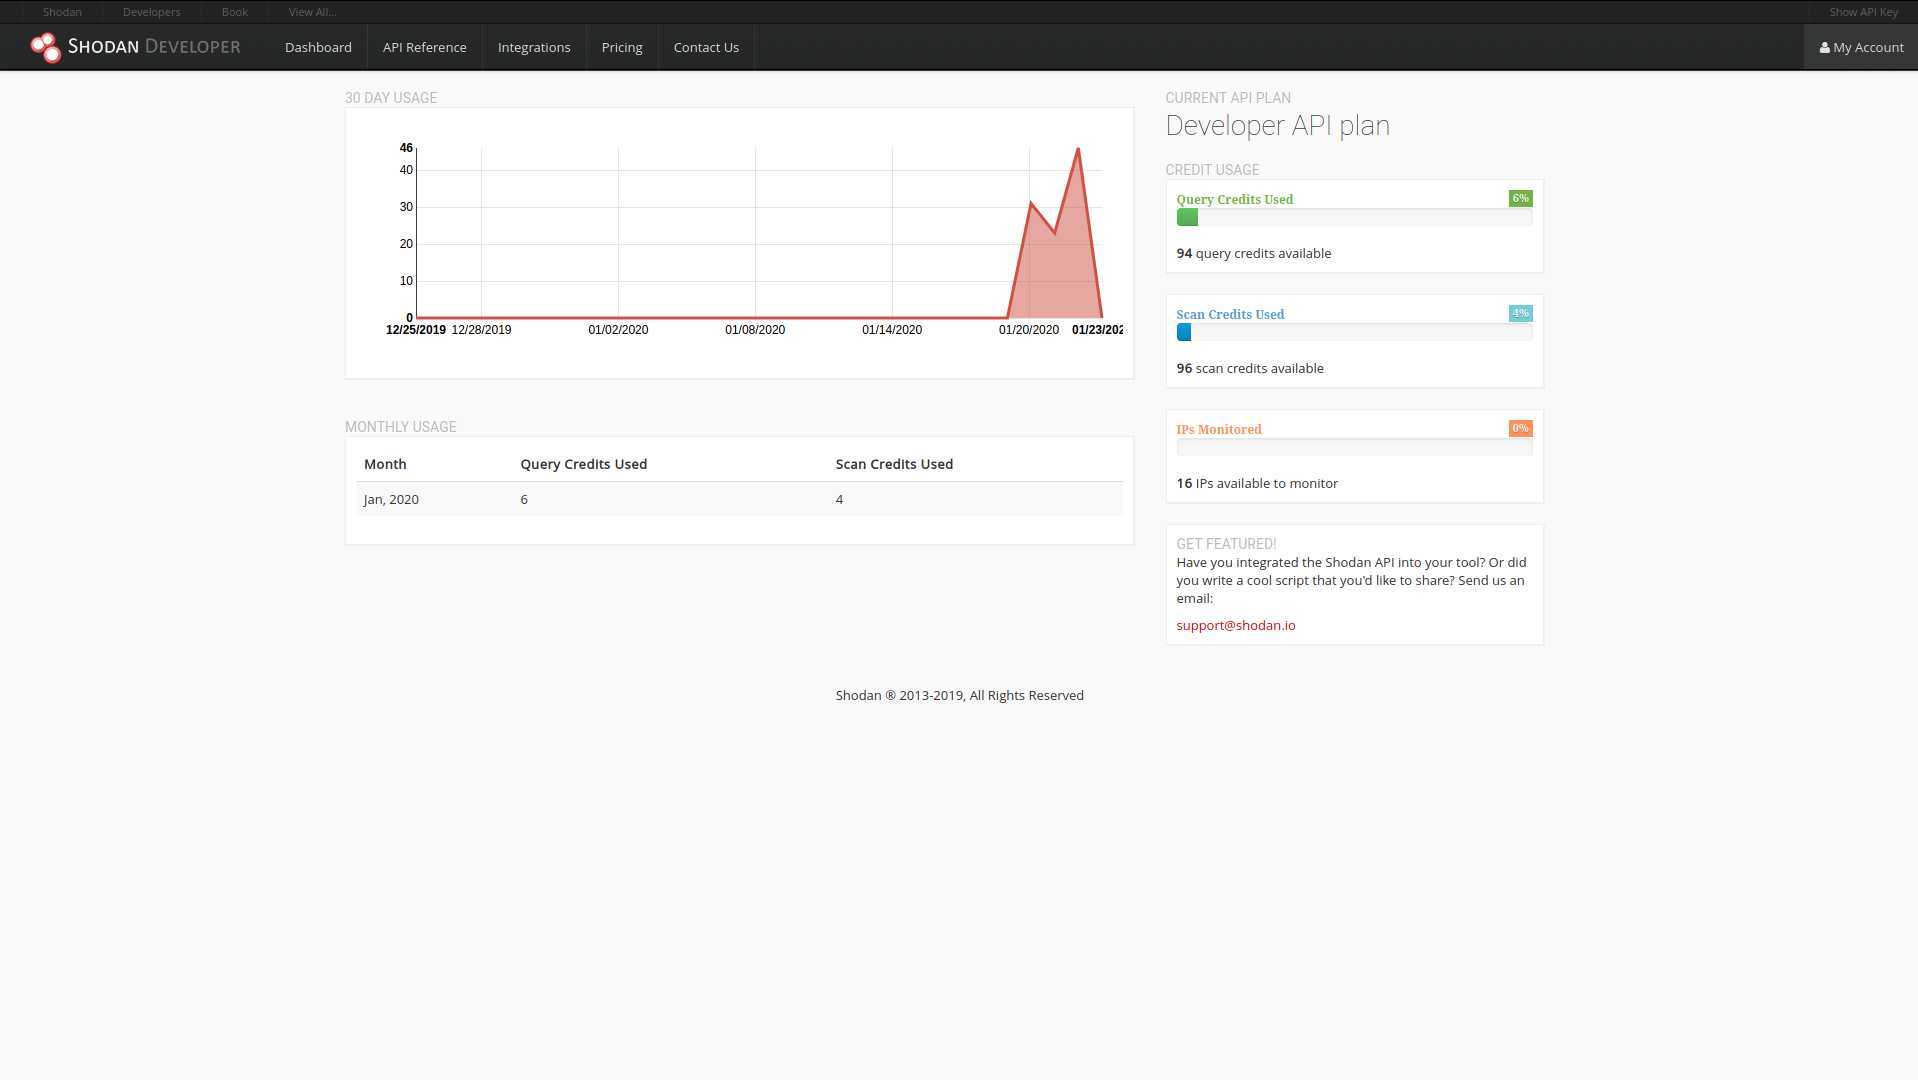Open the Developers top bar link
The image size is (1918, 1080).
click(151, 12)
